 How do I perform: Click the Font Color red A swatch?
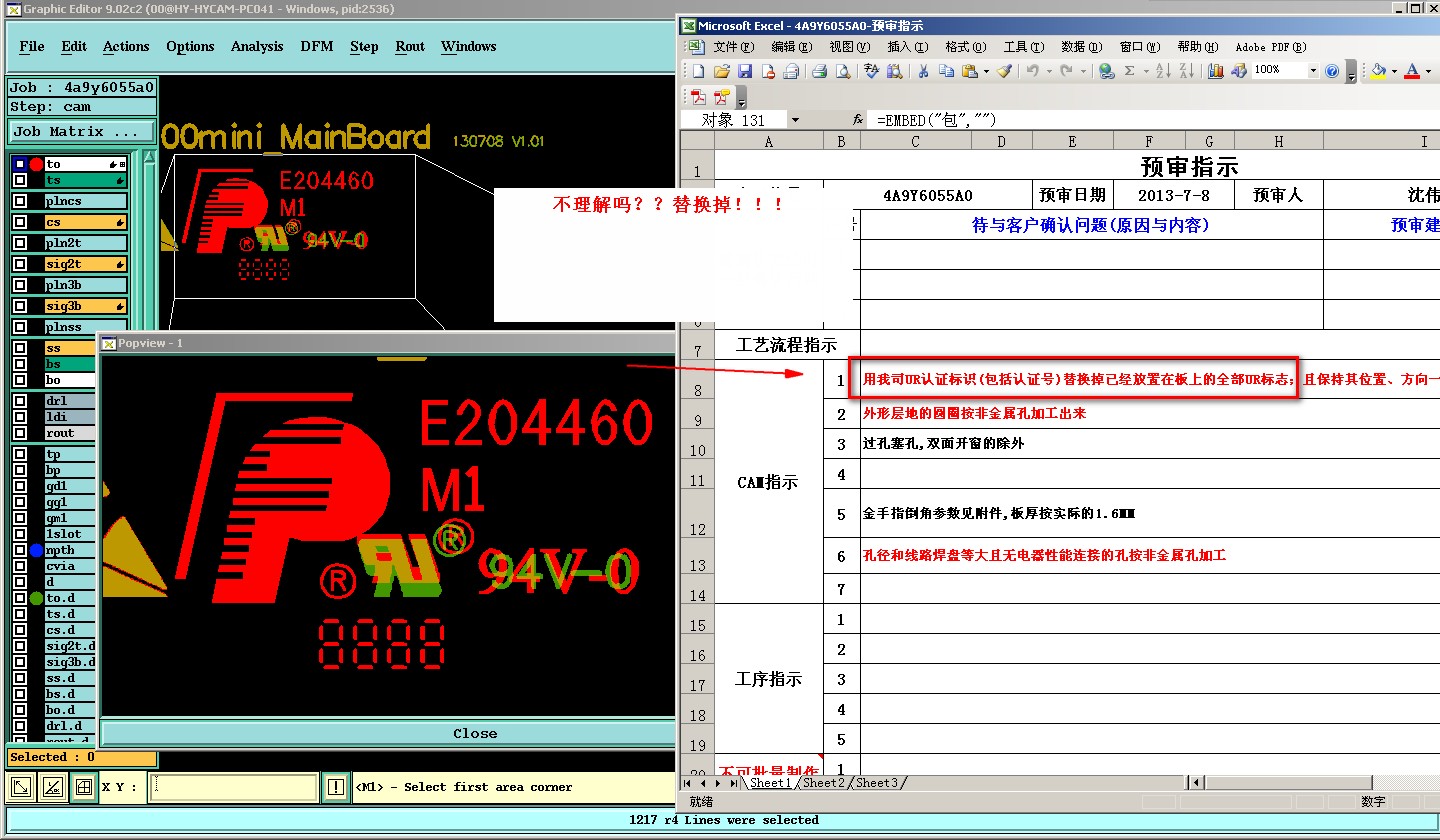[1412, 71]
